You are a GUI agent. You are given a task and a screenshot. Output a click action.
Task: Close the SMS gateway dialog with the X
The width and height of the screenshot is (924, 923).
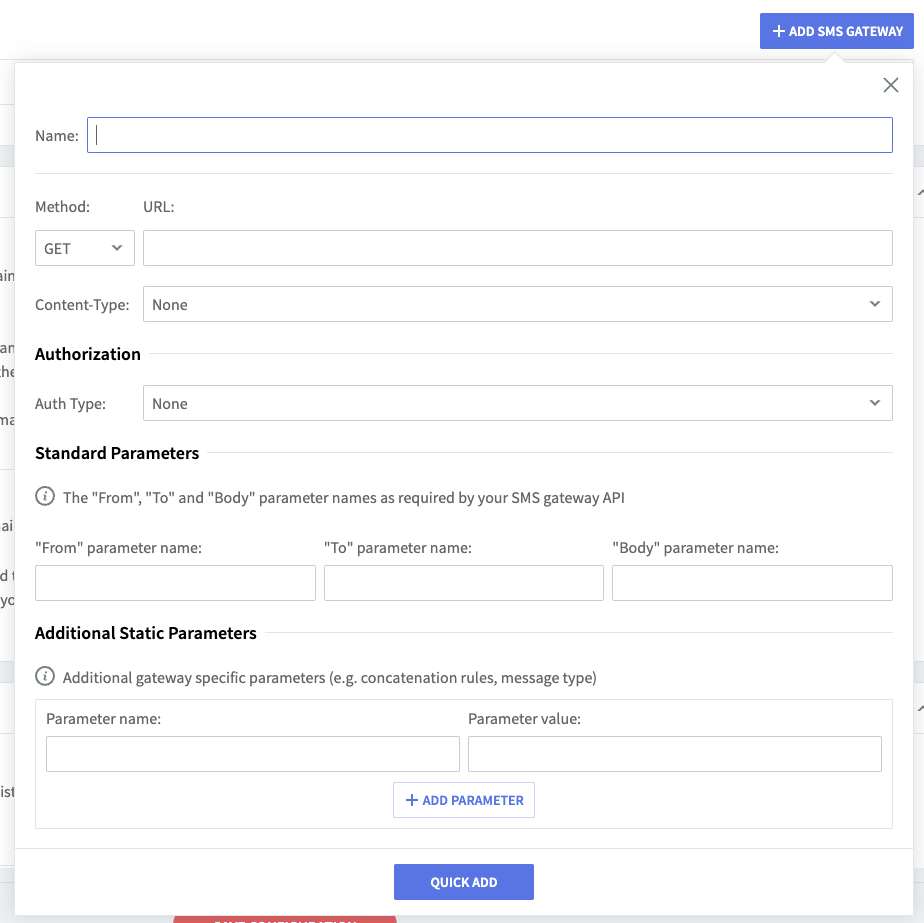(x=891, y=85)
